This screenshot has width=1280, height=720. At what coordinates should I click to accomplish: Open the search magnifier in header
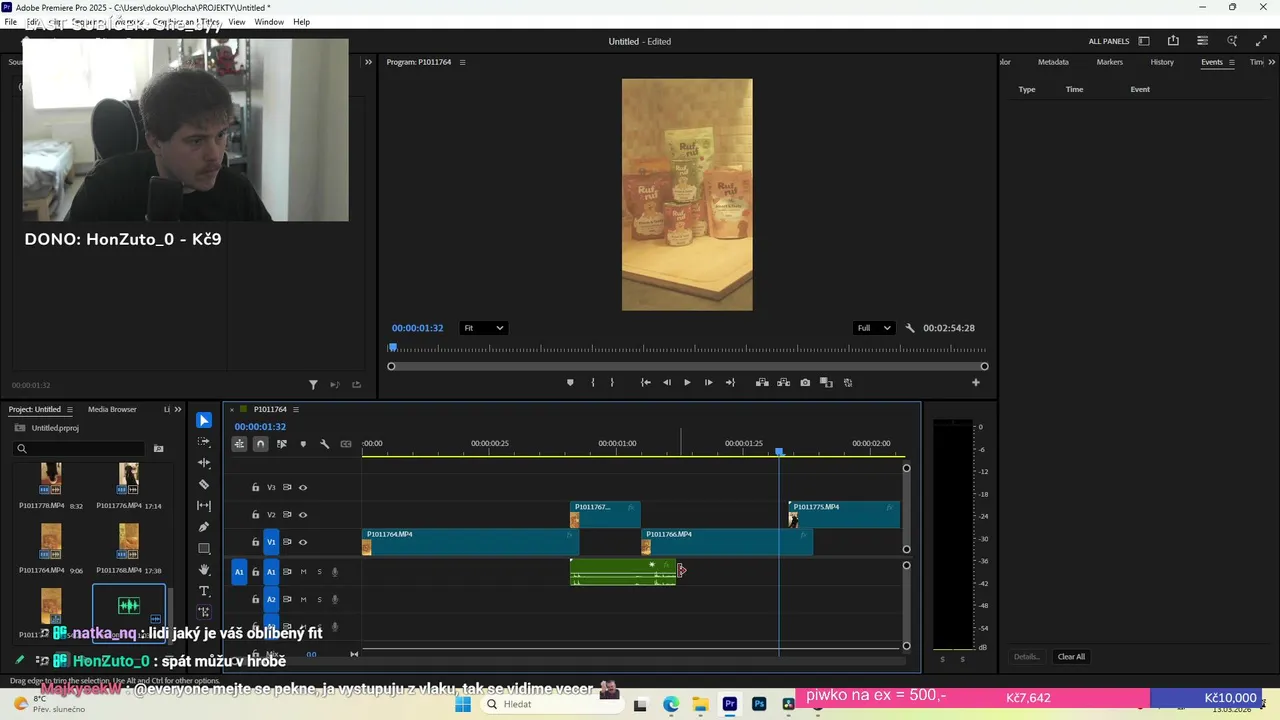point(1232,41)
